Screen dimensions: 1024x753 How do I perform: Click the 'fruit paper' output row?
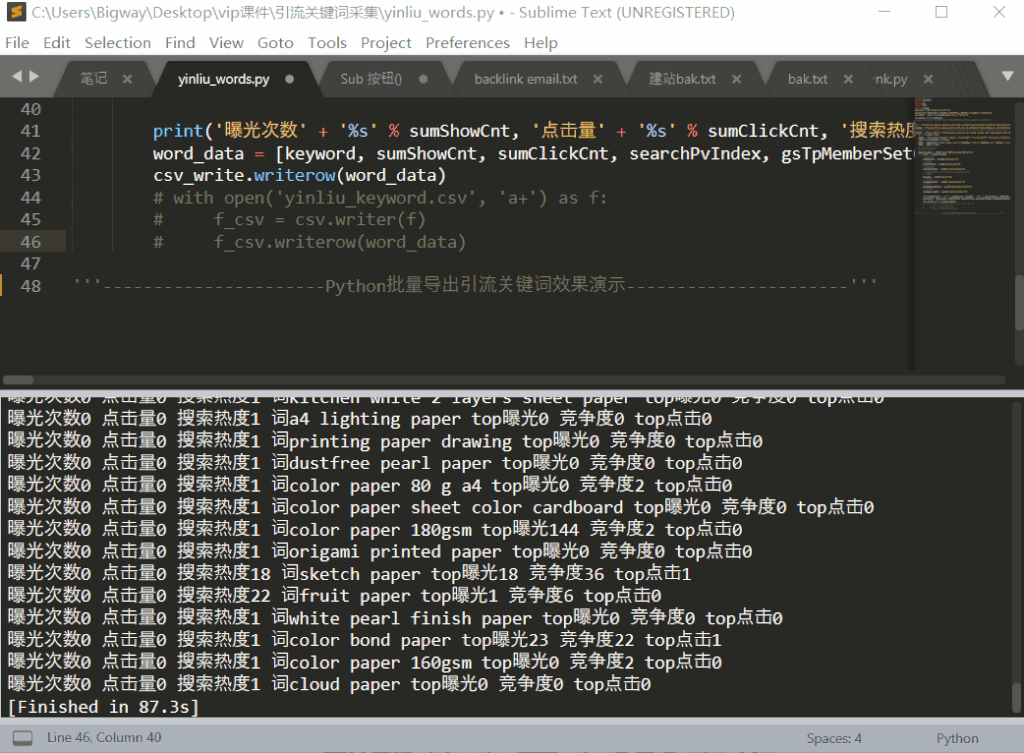coord(334,596)
